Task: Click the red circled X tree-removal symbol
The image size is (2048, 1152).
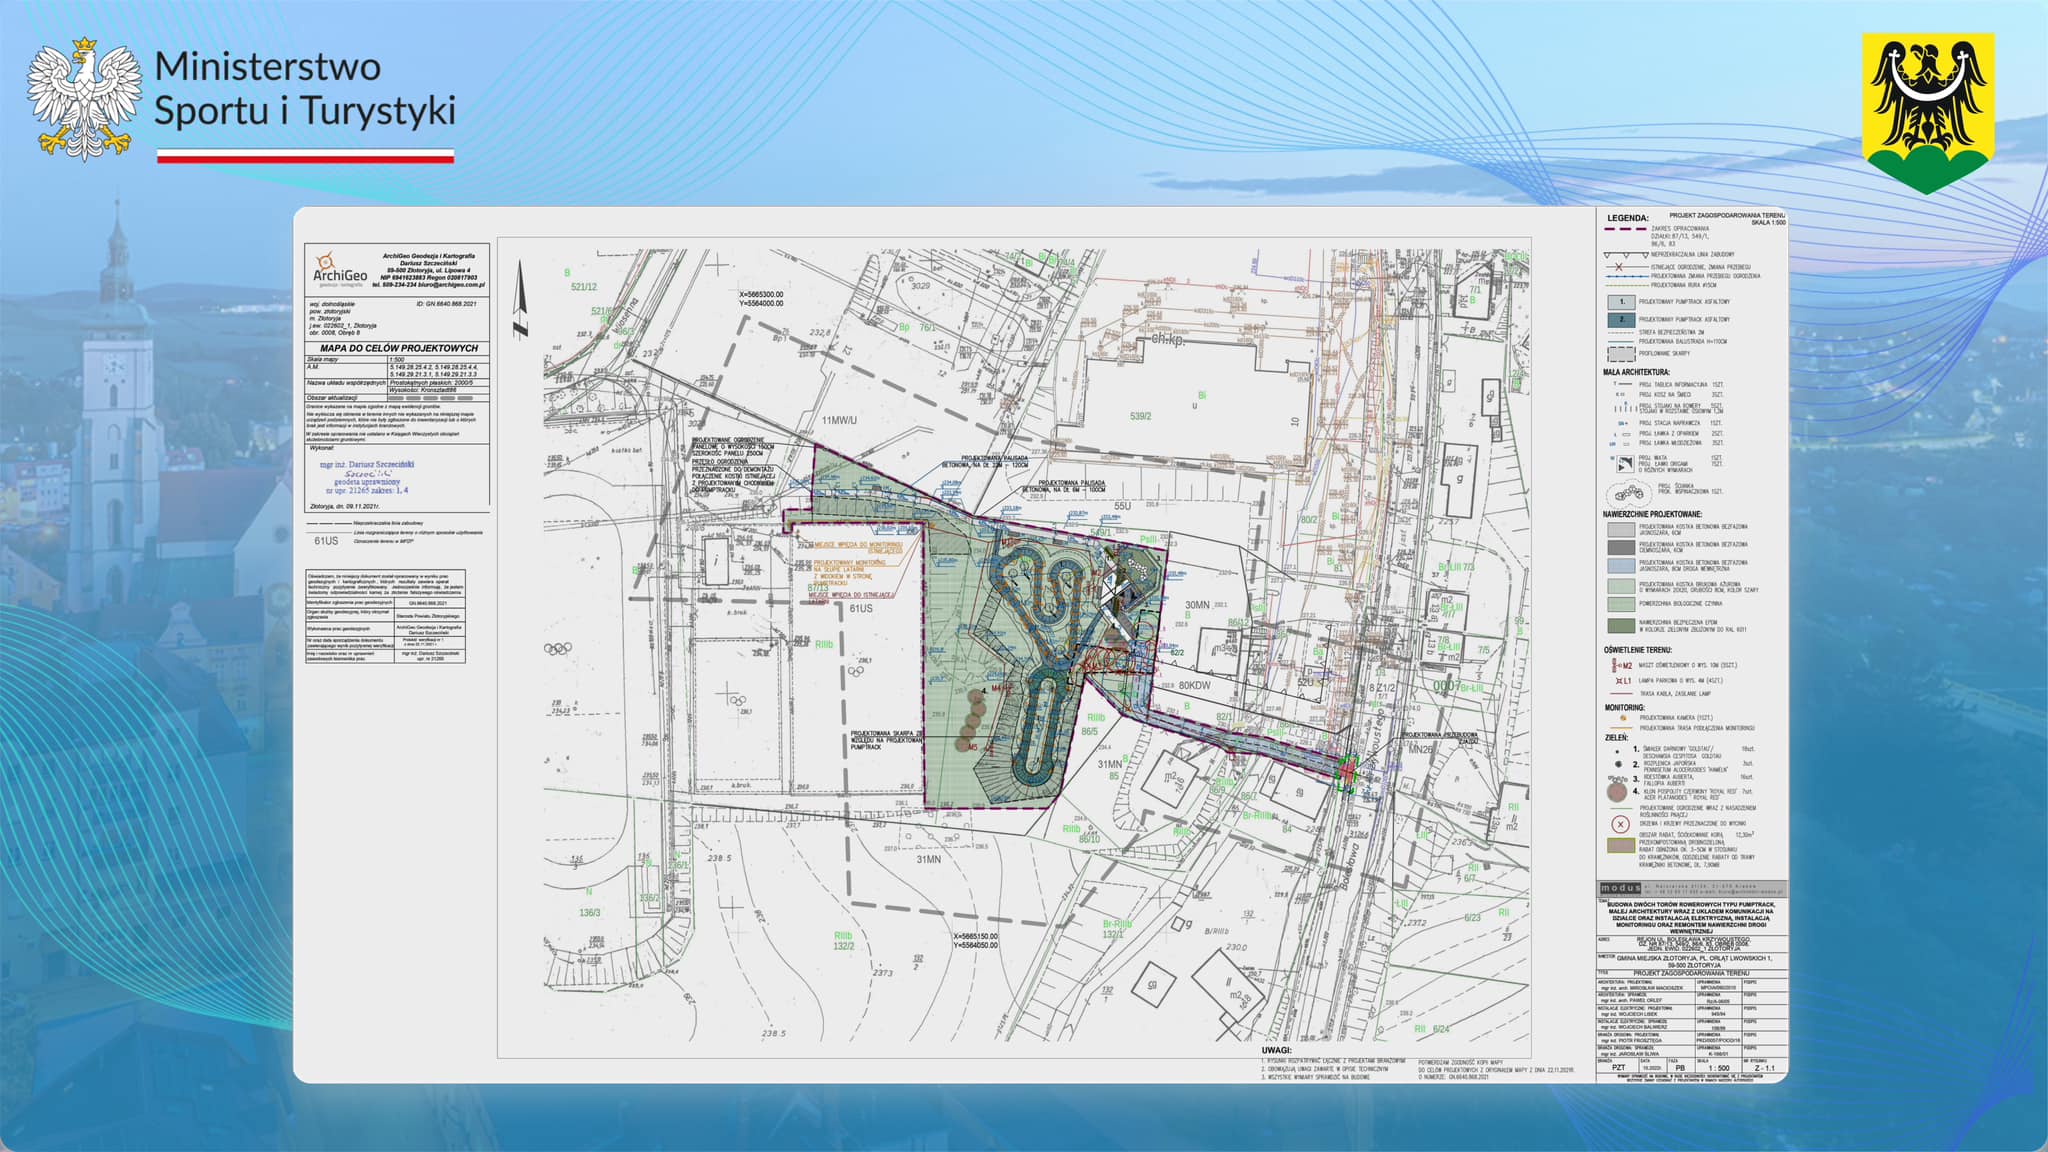Action: [x=1621, y=825]
